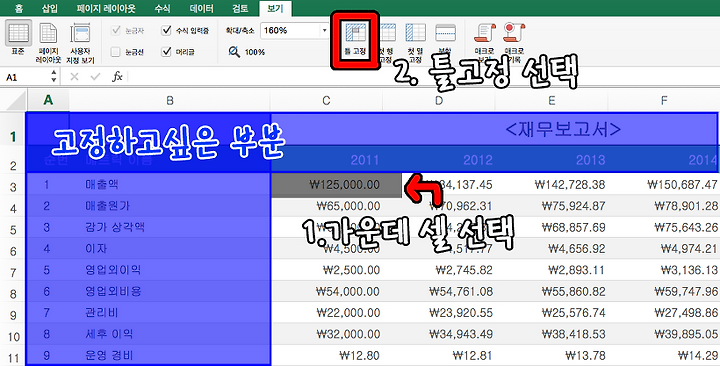Click cell ₩142,728.38
Image resolution: width=720 pixels, height=366 pixels.
551,185
